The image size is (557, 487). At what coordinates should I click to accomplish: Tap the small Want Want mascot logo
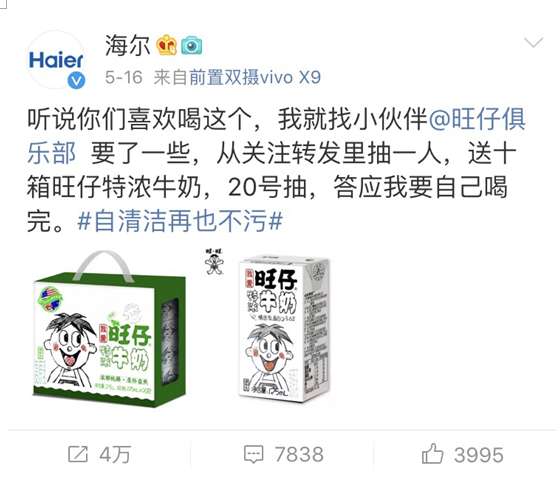(x=214, y=261)
